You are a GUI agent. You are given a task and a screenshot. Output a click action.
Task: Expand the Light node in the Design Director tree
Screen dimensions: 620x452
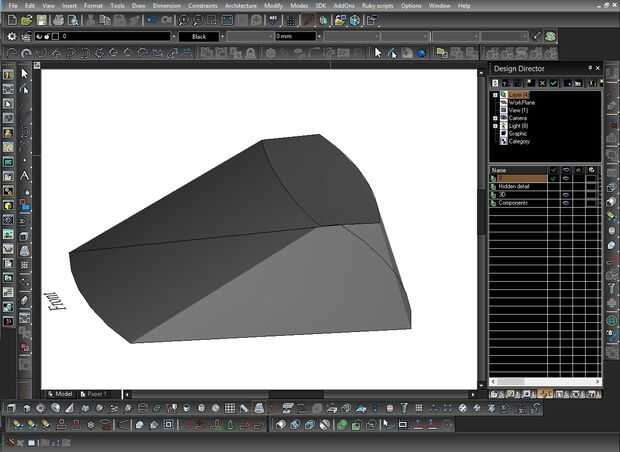coord(495,126)
